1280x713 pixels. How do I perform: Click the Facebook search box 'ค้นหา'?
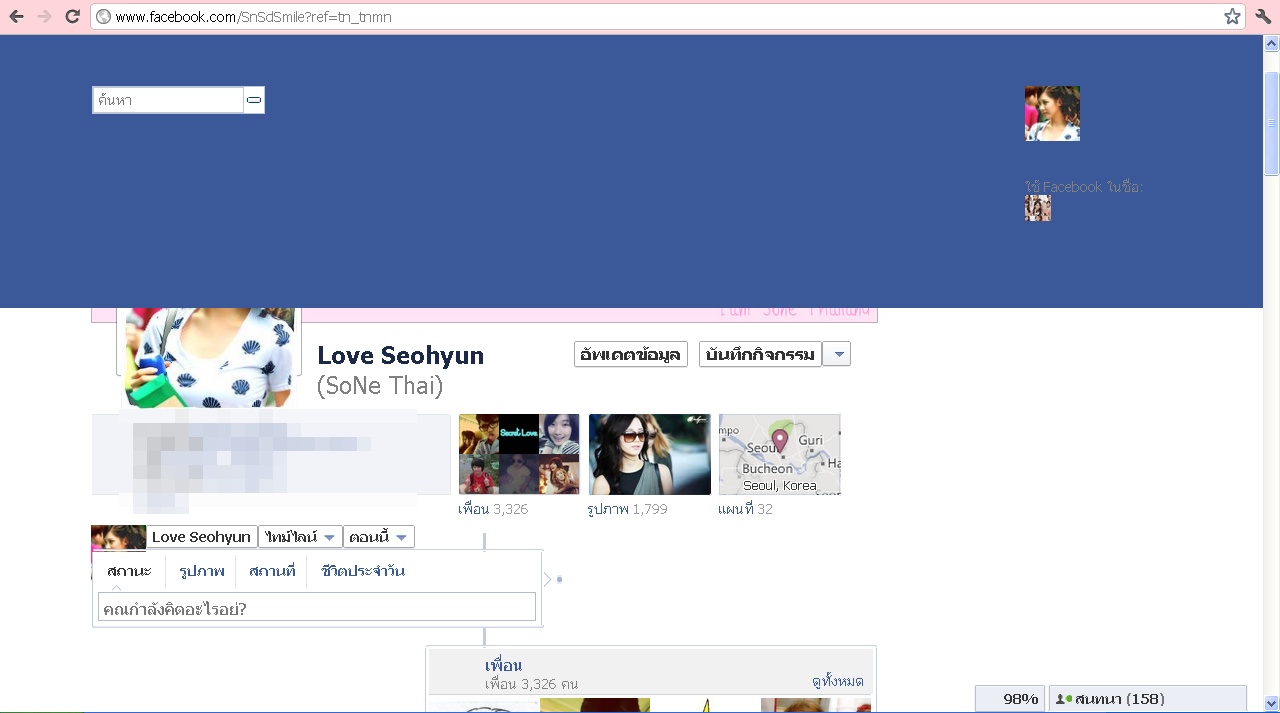[x=168, y=100]
